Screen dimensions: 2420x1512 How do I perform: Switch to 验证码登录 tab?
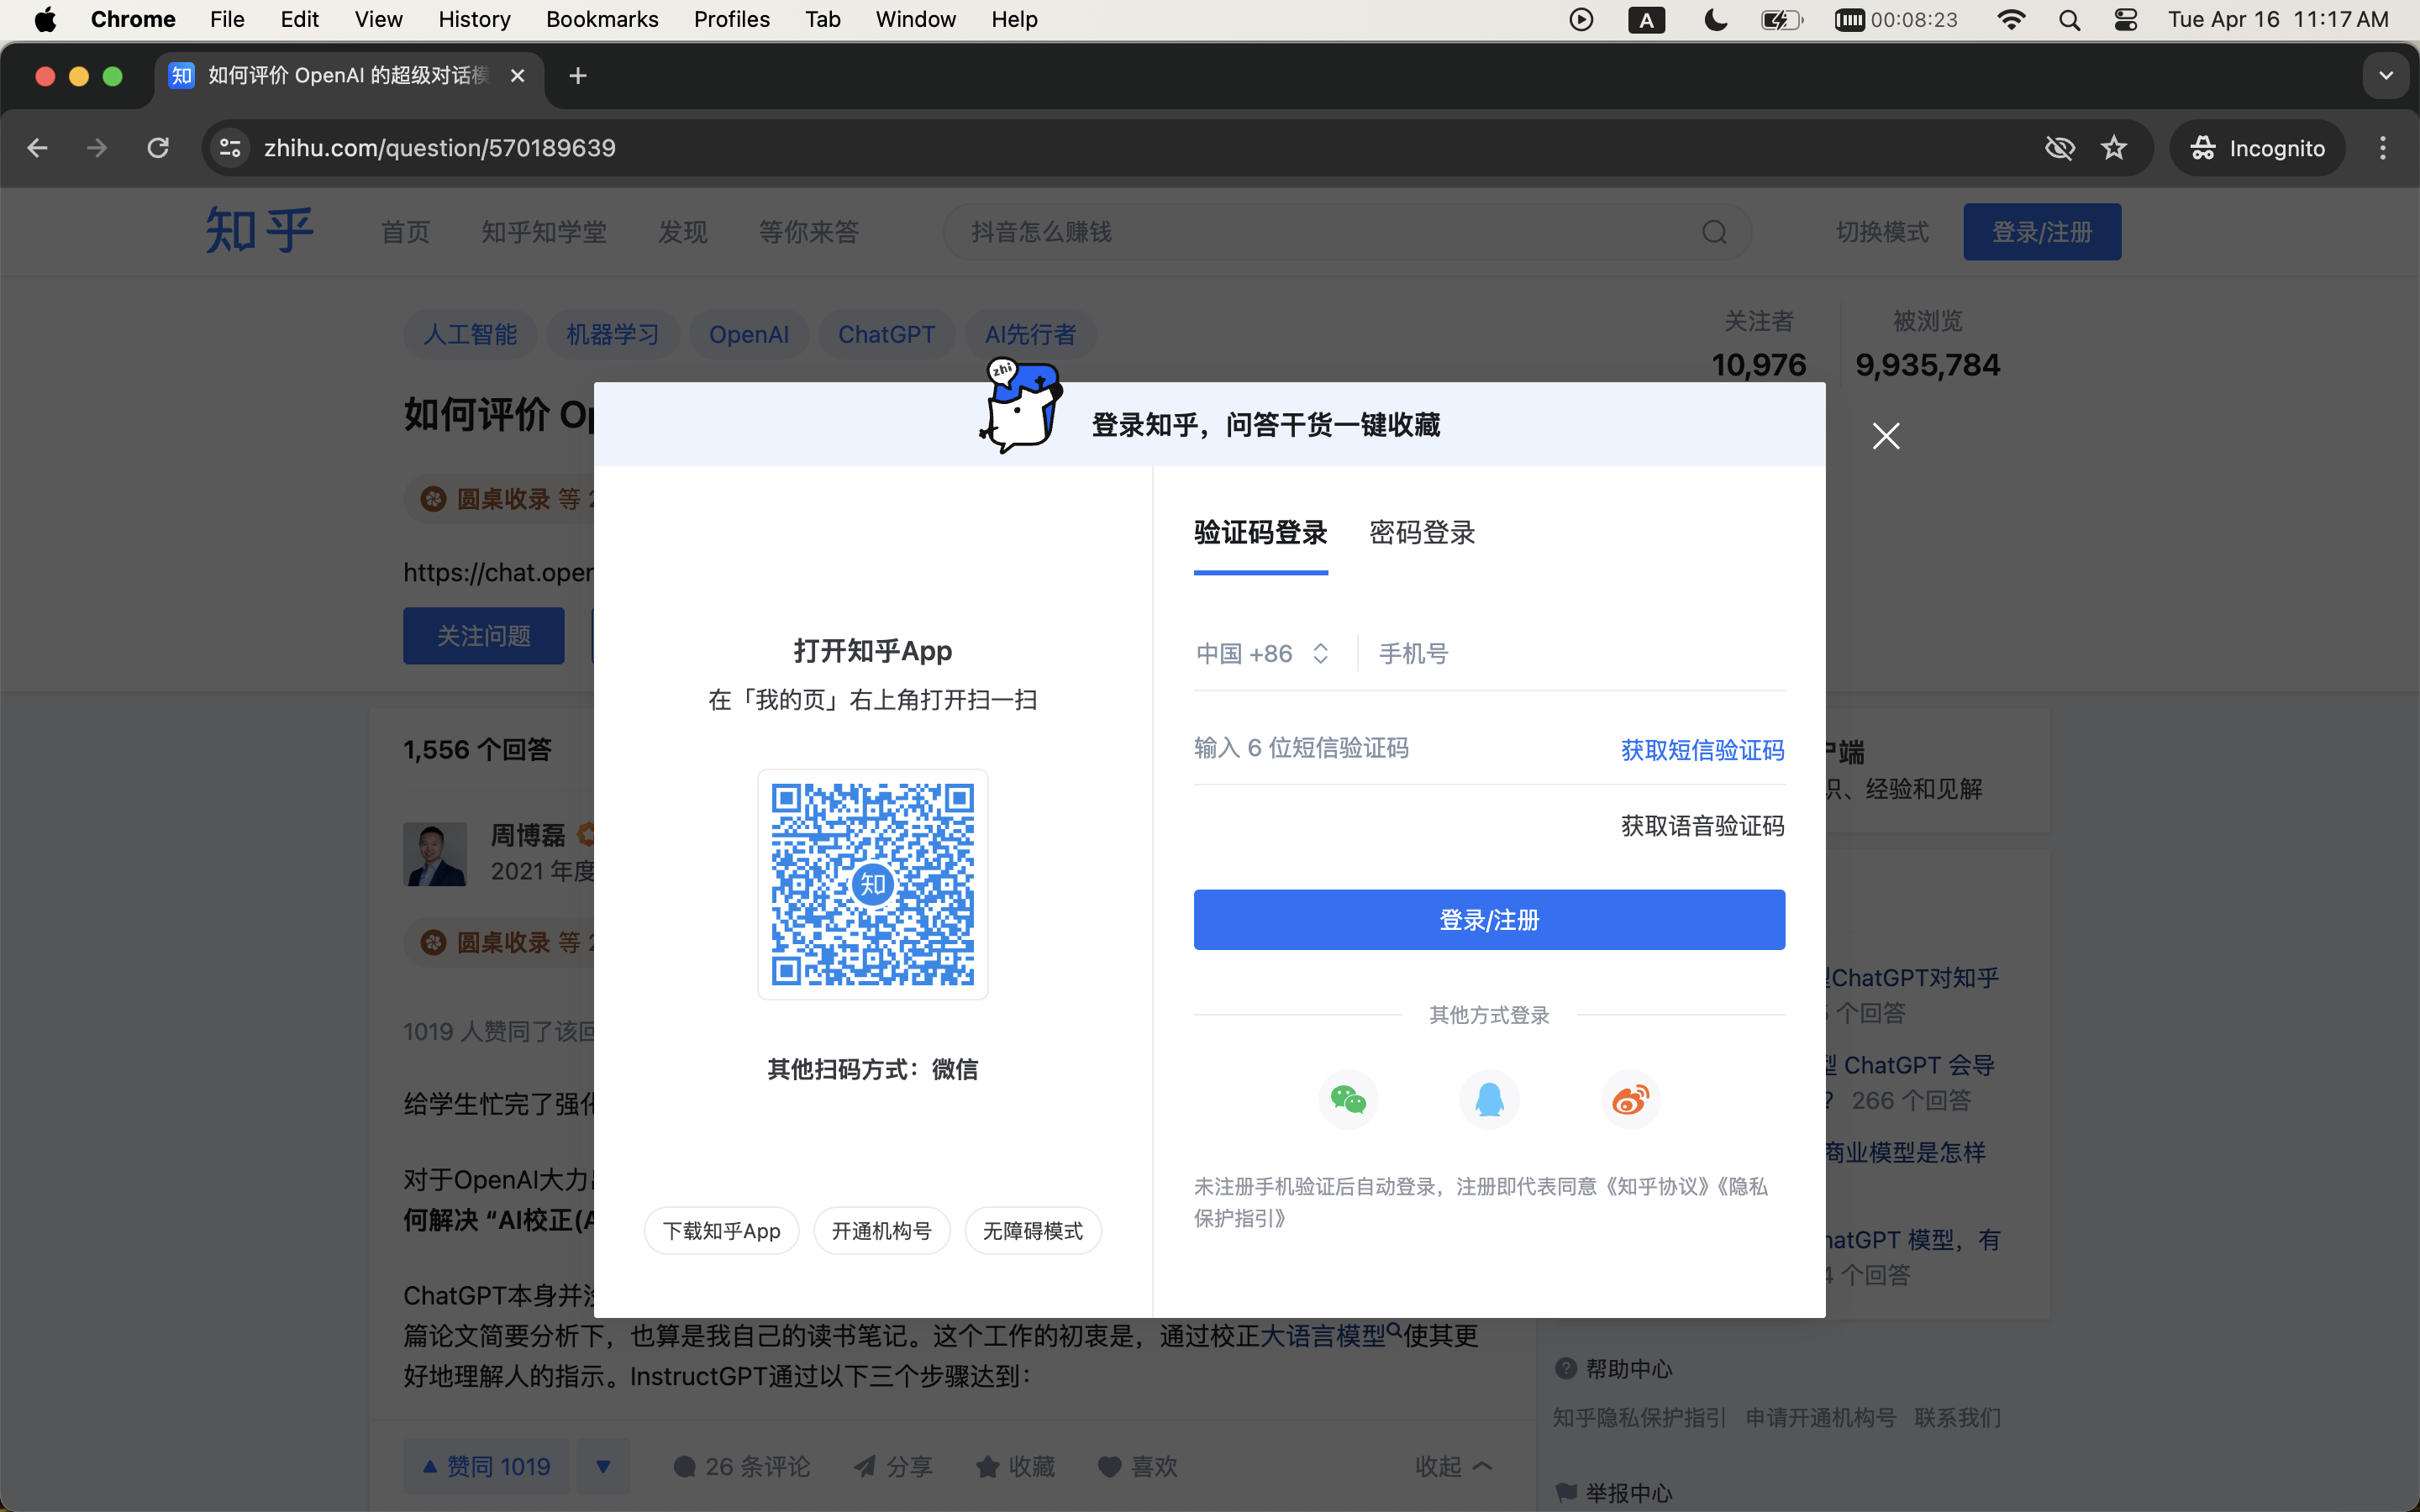(1260, 533)
